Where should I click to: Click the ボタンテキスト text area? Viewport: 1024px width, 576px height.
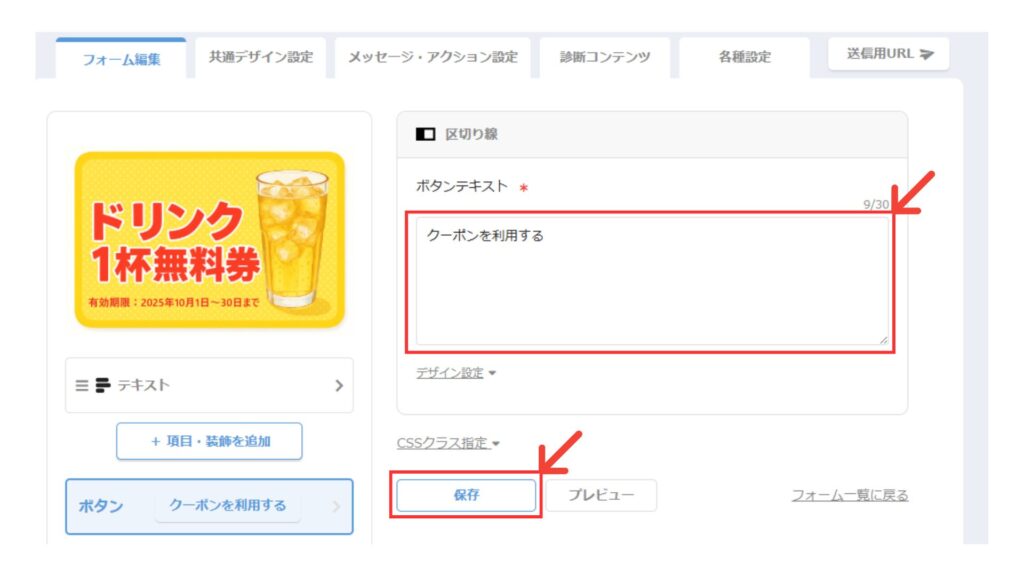pyautogui.click(x=652, y=281)
